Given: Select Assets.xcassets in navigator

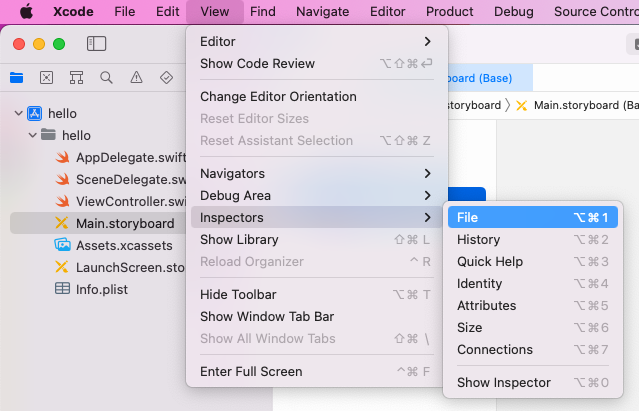Looking at the screenshot, I should point(124,246).
